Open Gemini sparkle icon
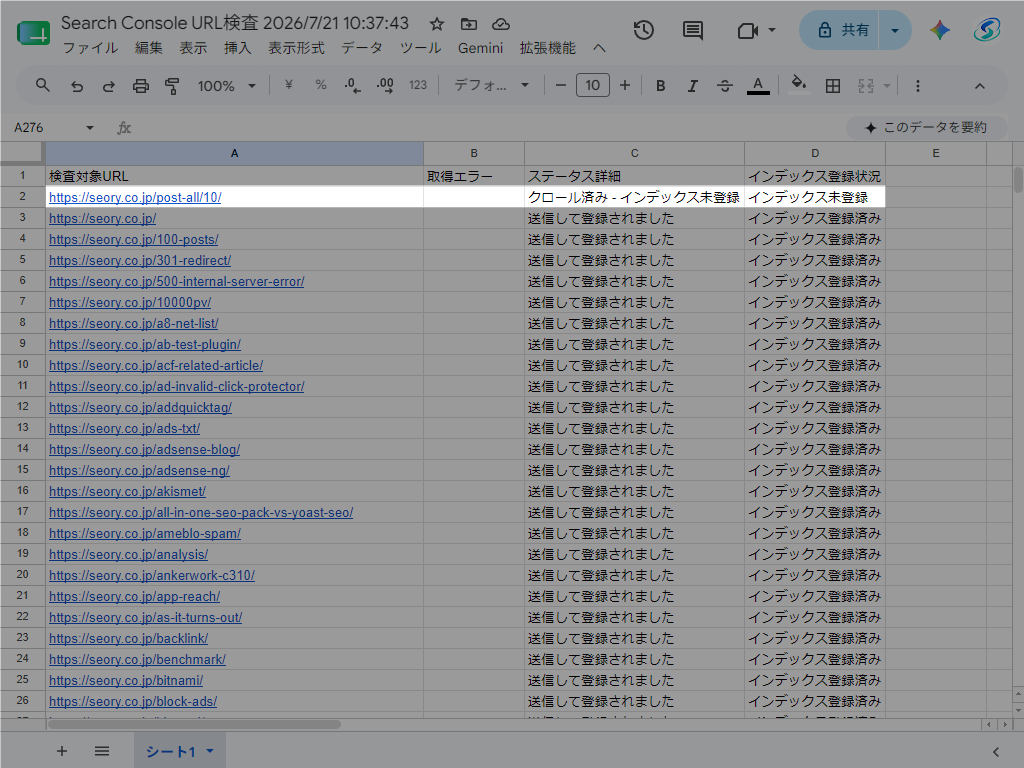1024x768 pixels. [x=940, y=30]
